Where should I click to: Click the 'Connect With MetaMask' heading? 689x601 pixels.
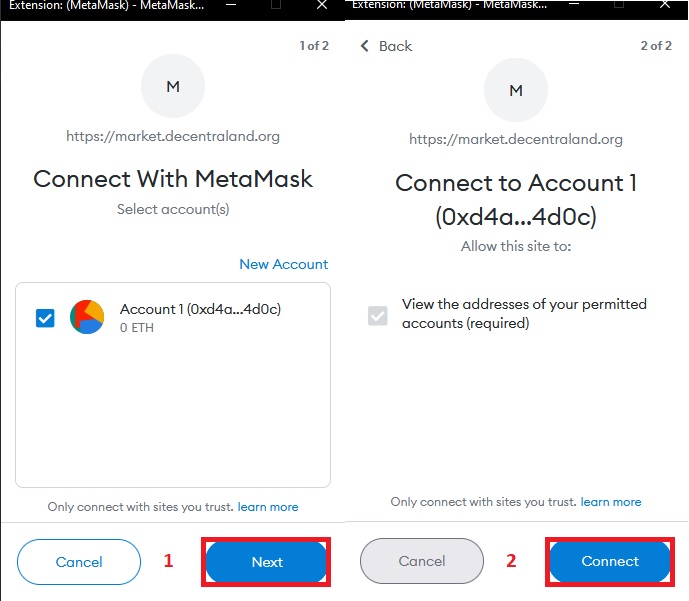pos(173,179)
